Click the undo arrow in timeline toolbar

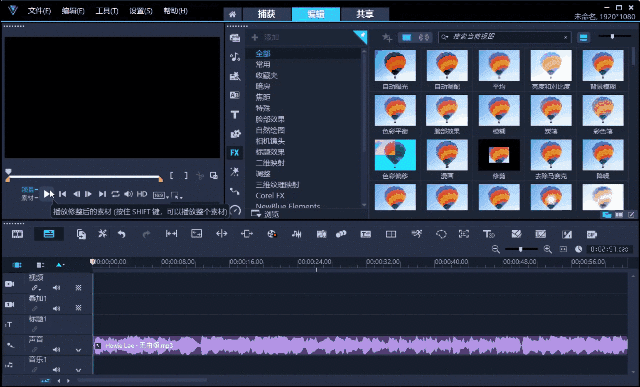click(122, 234)
